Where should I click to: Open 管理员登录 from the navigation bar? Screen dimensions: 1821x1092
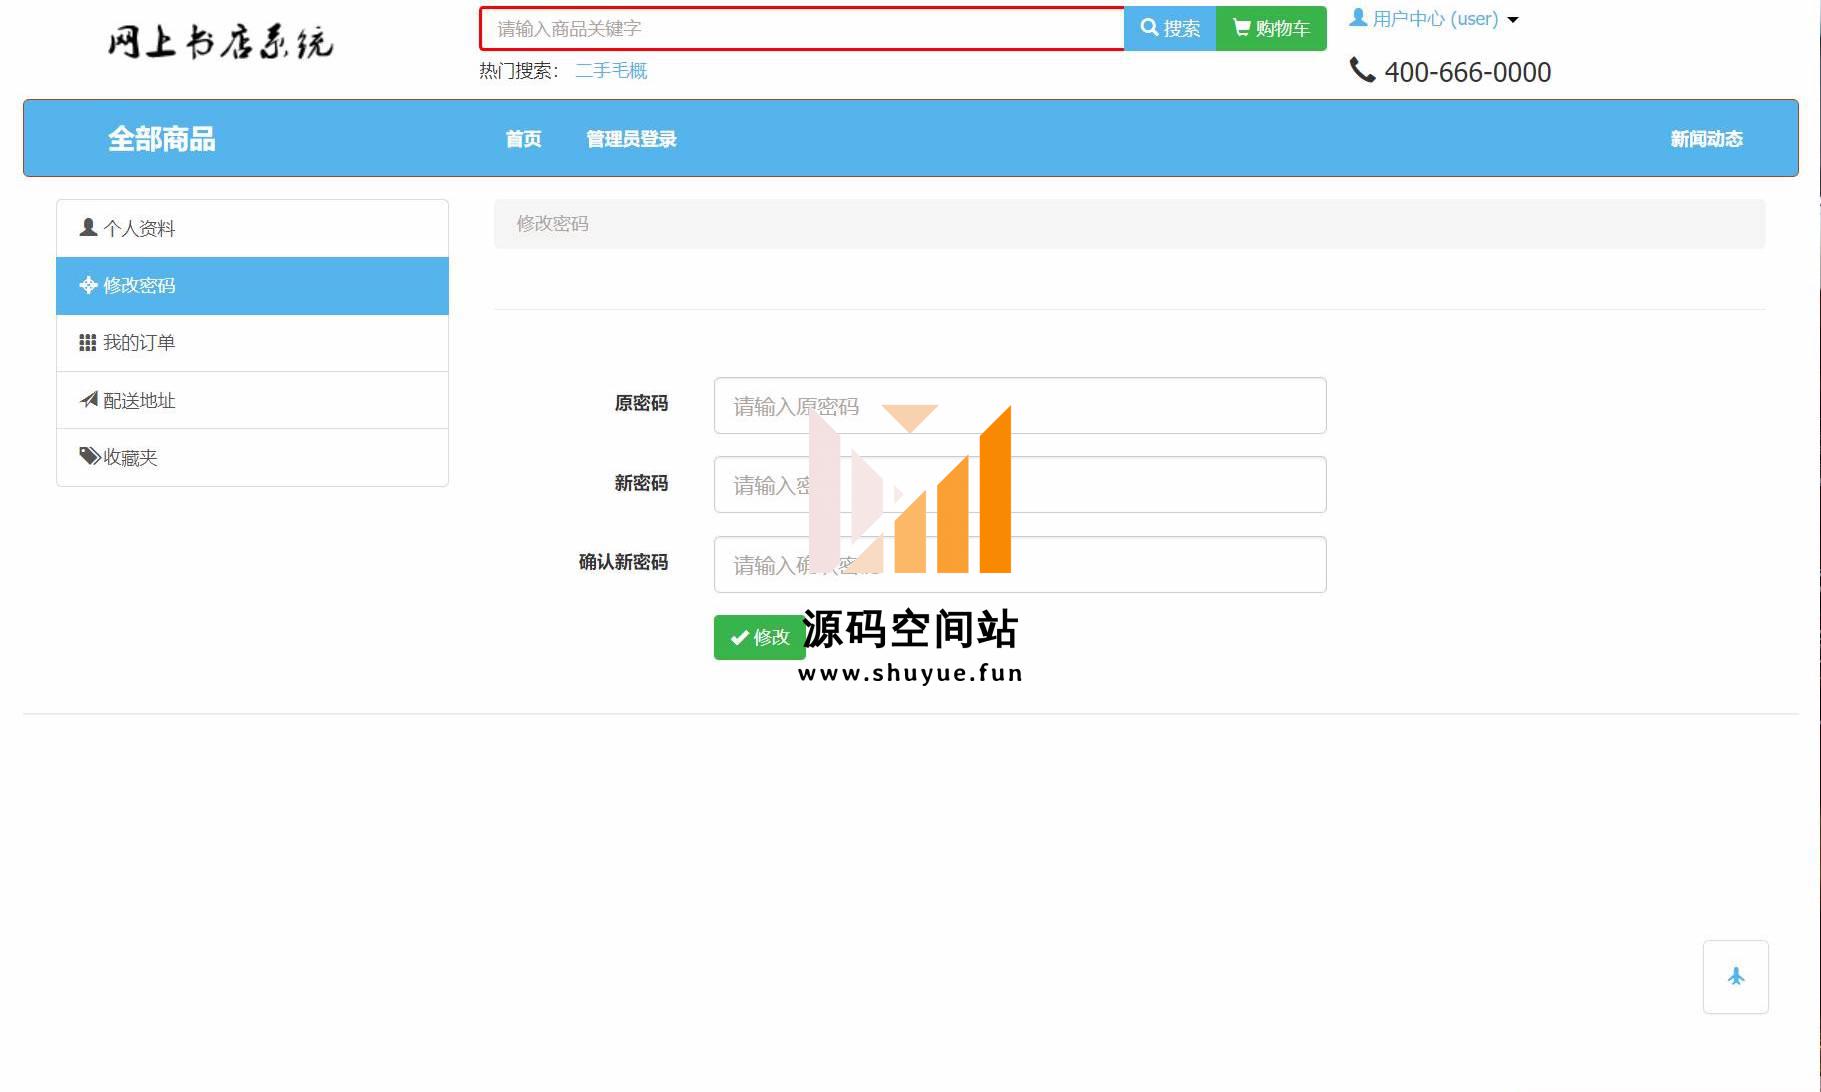[631, 139]
